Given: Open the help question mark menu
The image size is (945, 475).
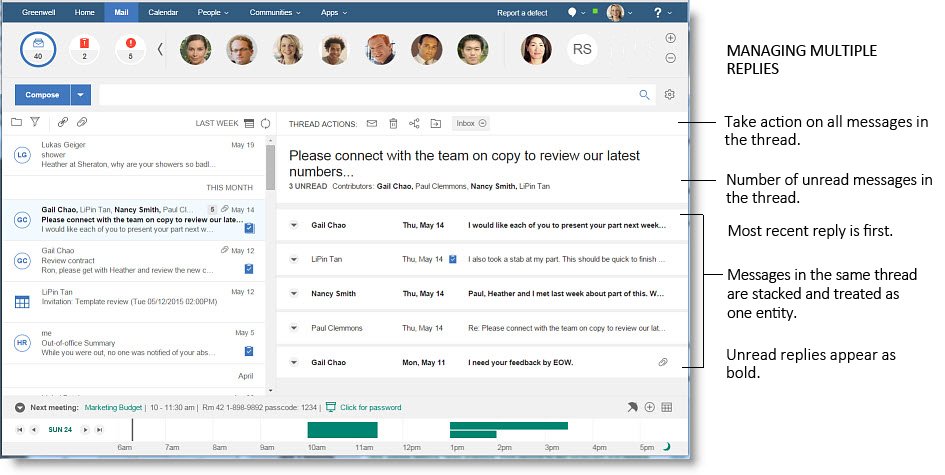Looking at the screenshot, I should (661, 12).
